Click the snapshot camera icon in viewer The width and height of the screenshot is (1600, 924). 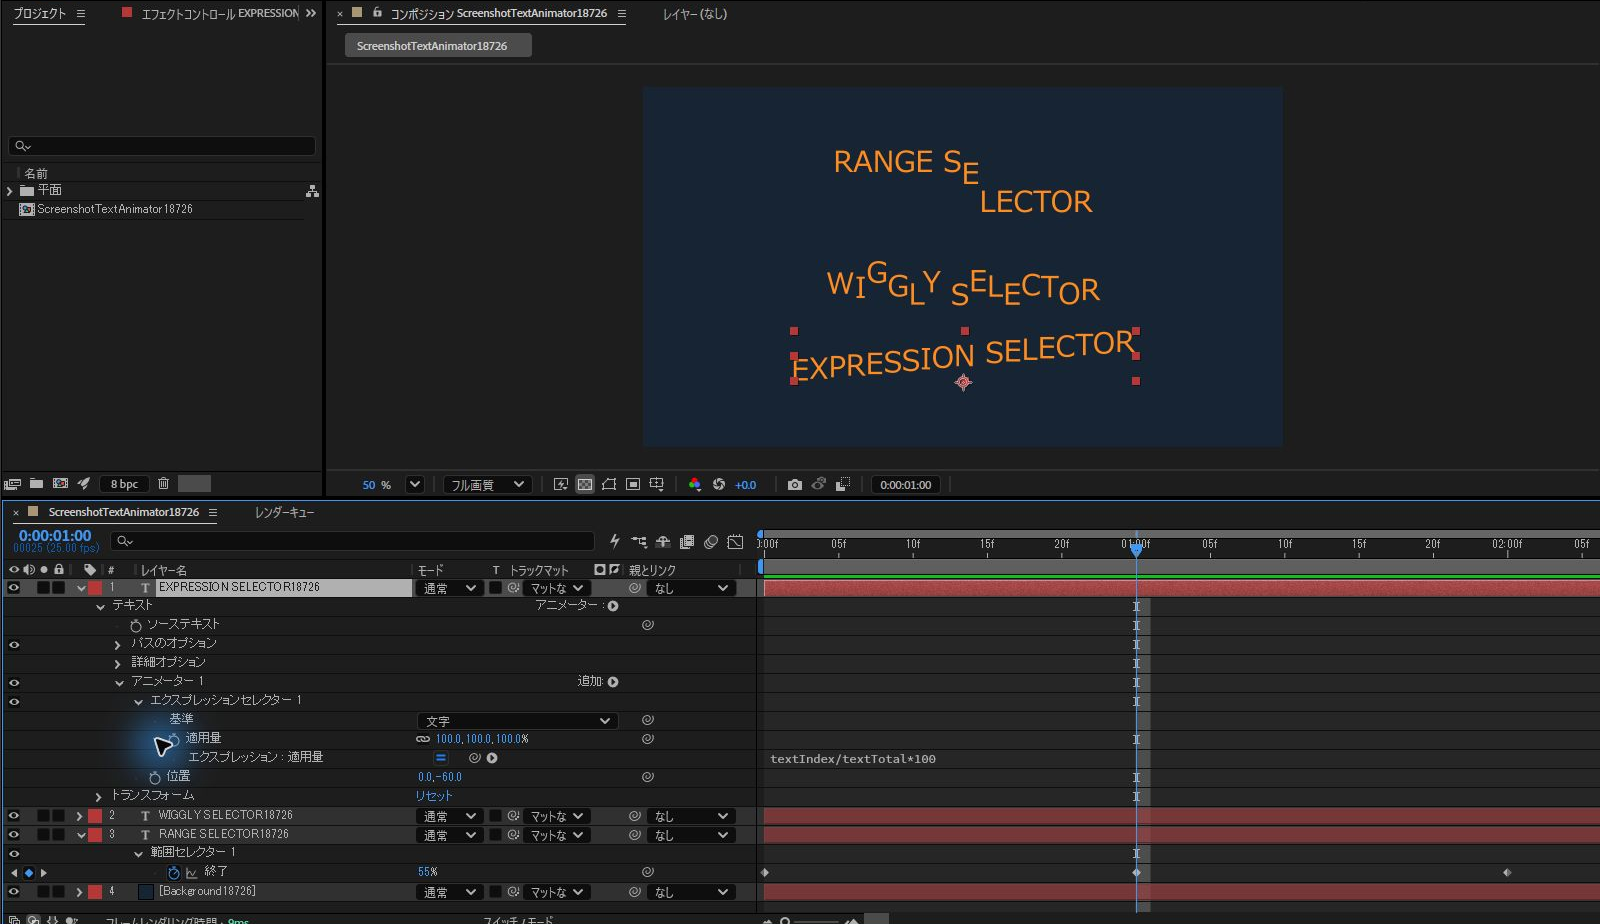[x=794, y=485]
